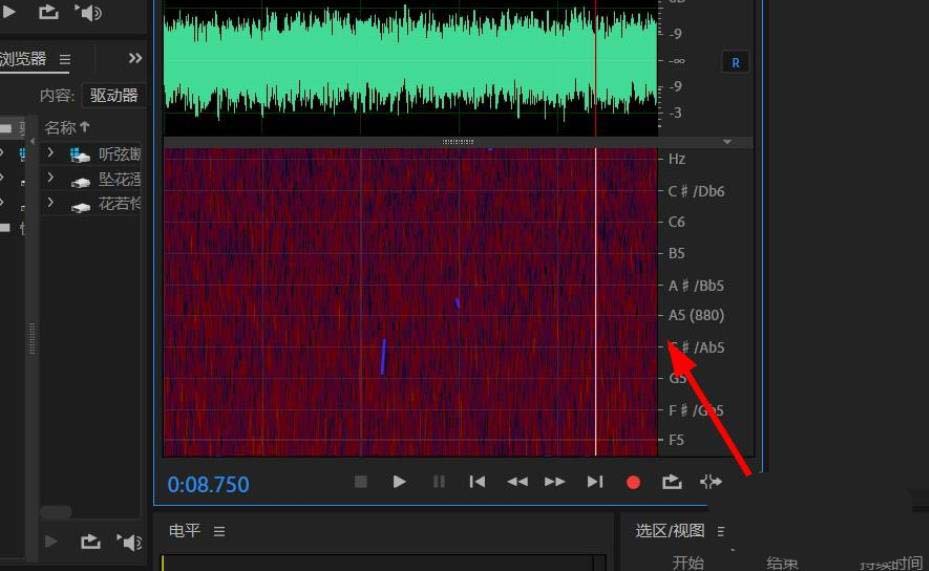Expand the 花若怜 drive tree item
The image size is (929, 571).
[50, 204]
